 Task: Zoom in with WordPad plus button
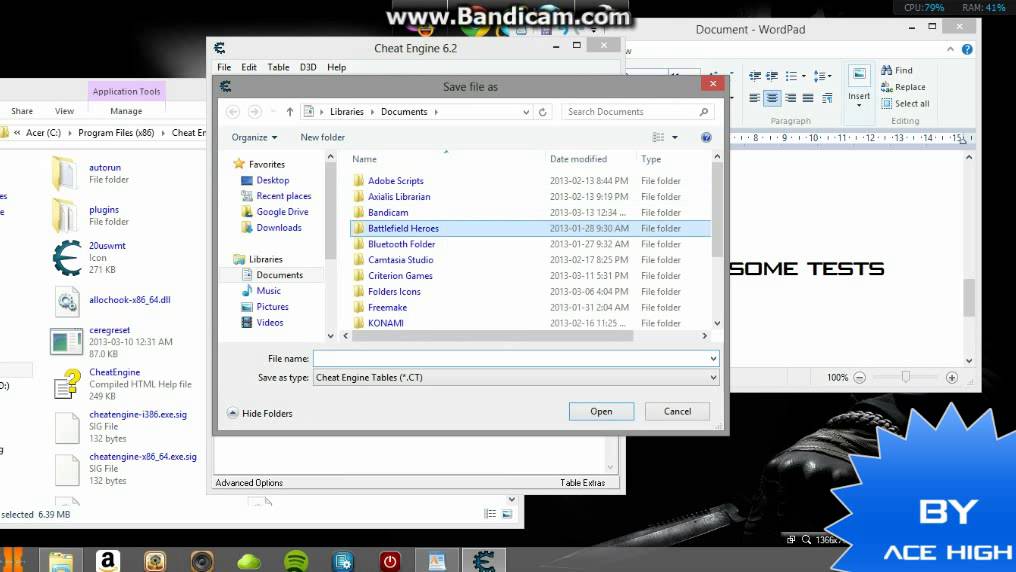[952, 378]
